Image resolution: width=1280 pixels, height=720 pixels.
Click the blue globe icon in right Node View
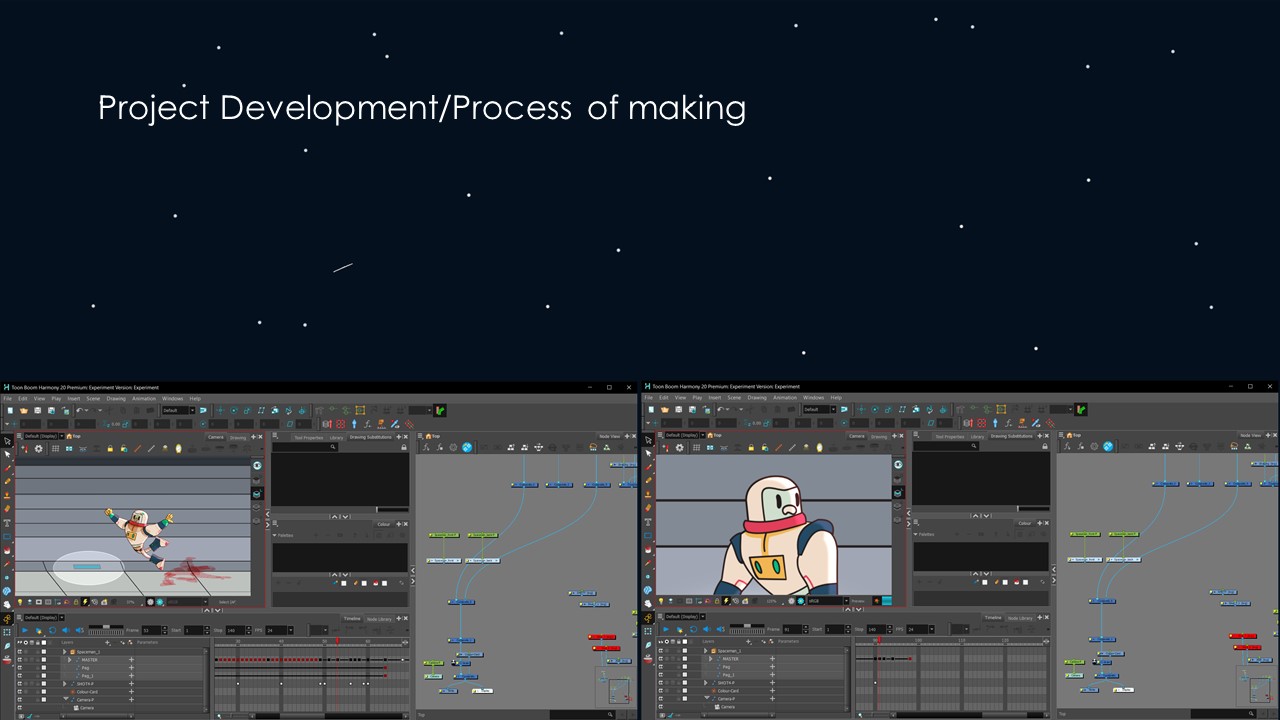(1107, 447)
